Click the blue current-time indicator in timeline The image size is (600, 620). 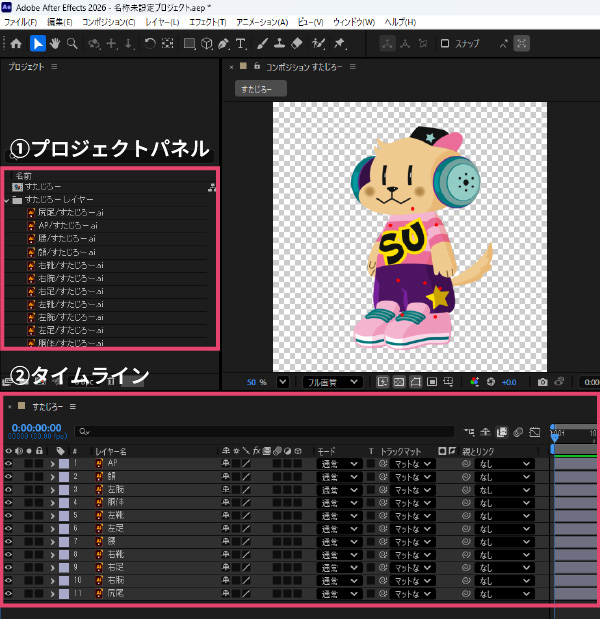[x=554, y=437]
